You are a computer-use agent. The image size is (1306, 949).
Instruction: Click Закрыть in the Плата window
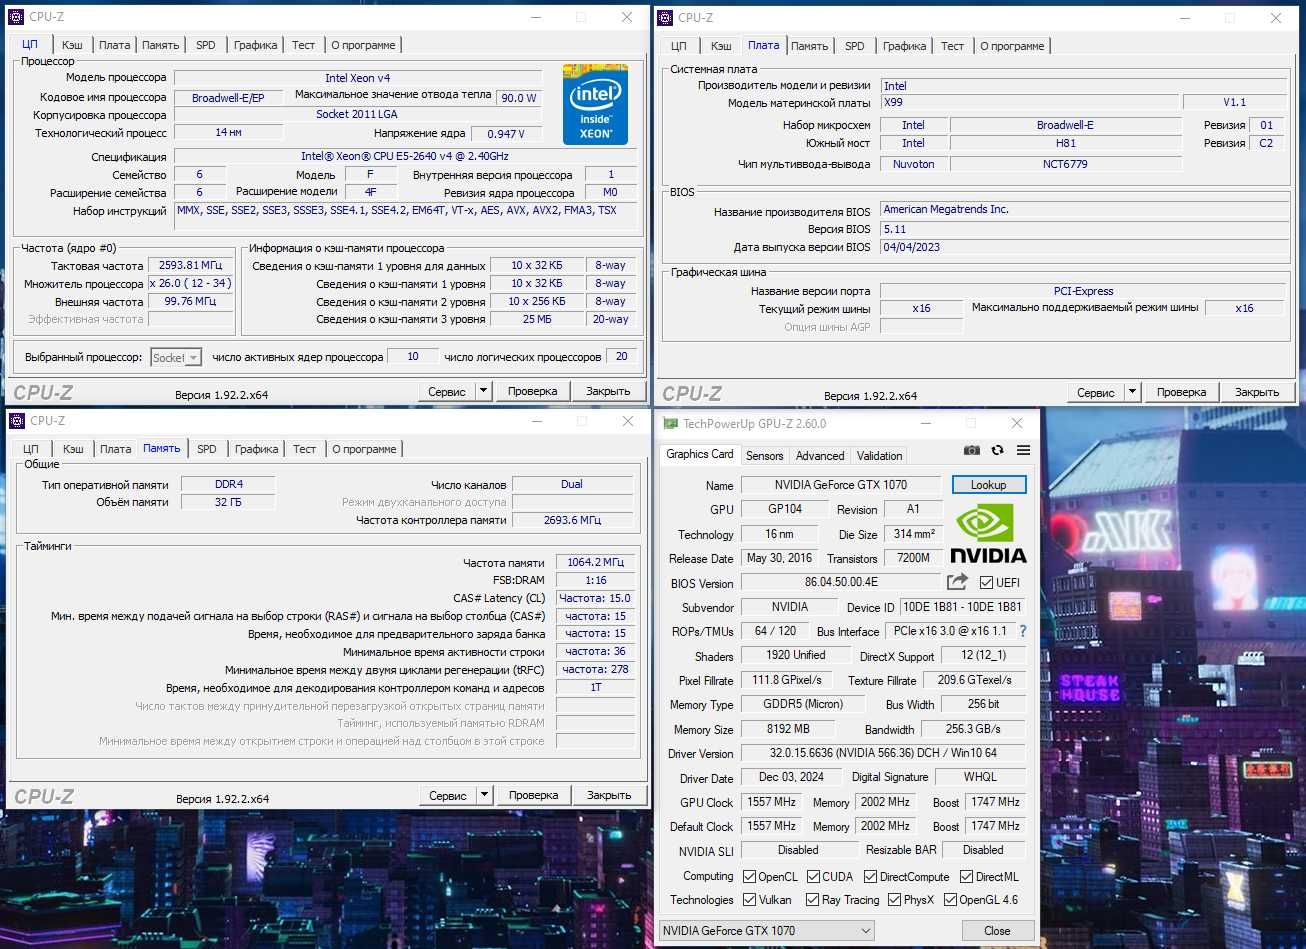[x=1257, y=392]
